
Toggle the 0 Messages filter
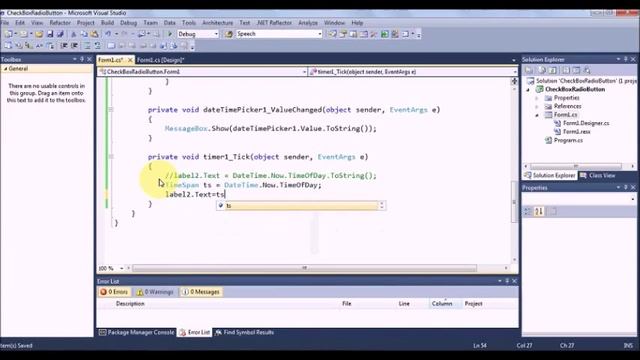[x=201, y=292]
